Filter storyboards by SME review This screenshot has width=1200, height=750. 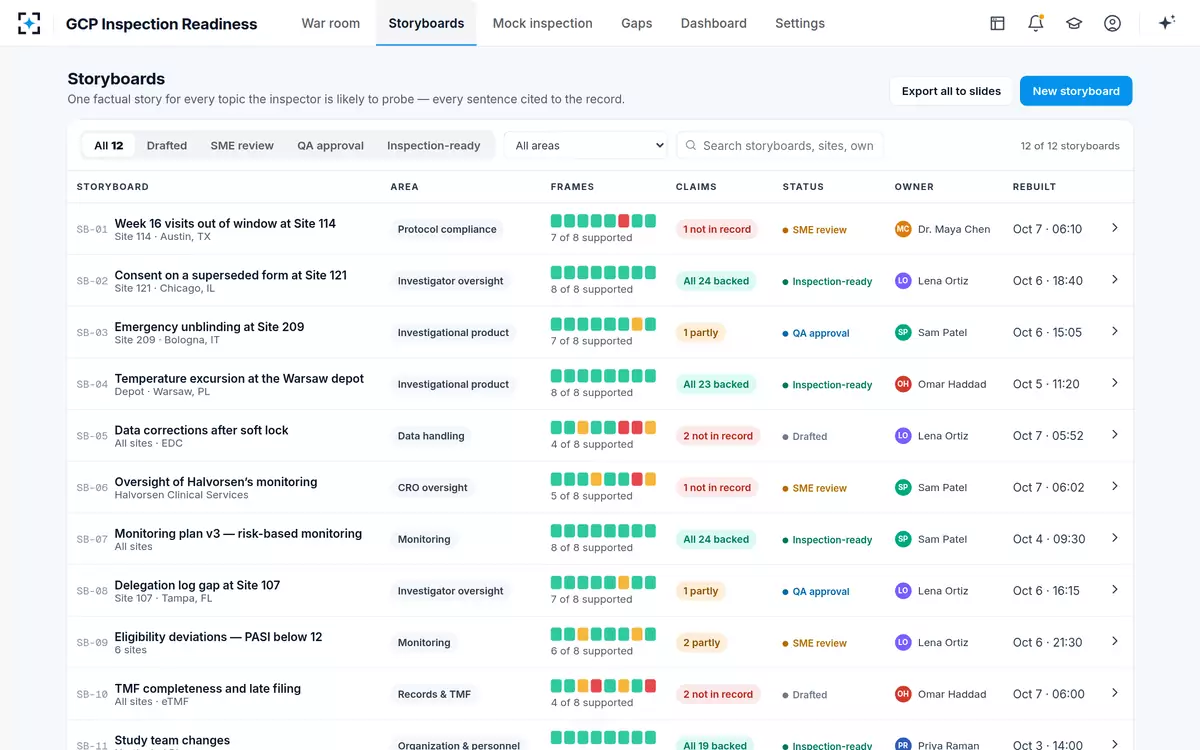(x=242, y=145)
